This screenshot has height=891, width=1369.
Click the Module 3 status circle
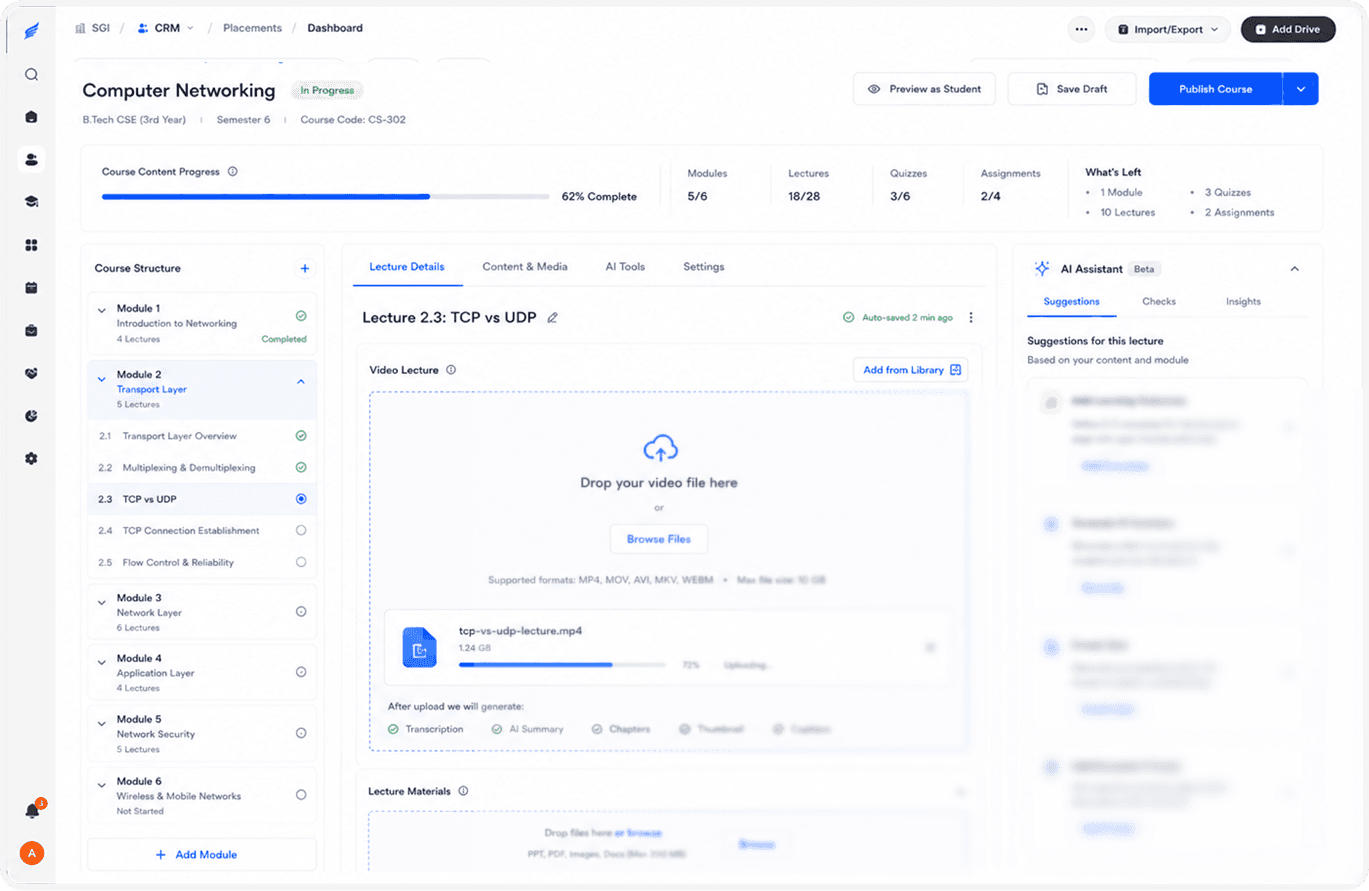tap(301, 611)
